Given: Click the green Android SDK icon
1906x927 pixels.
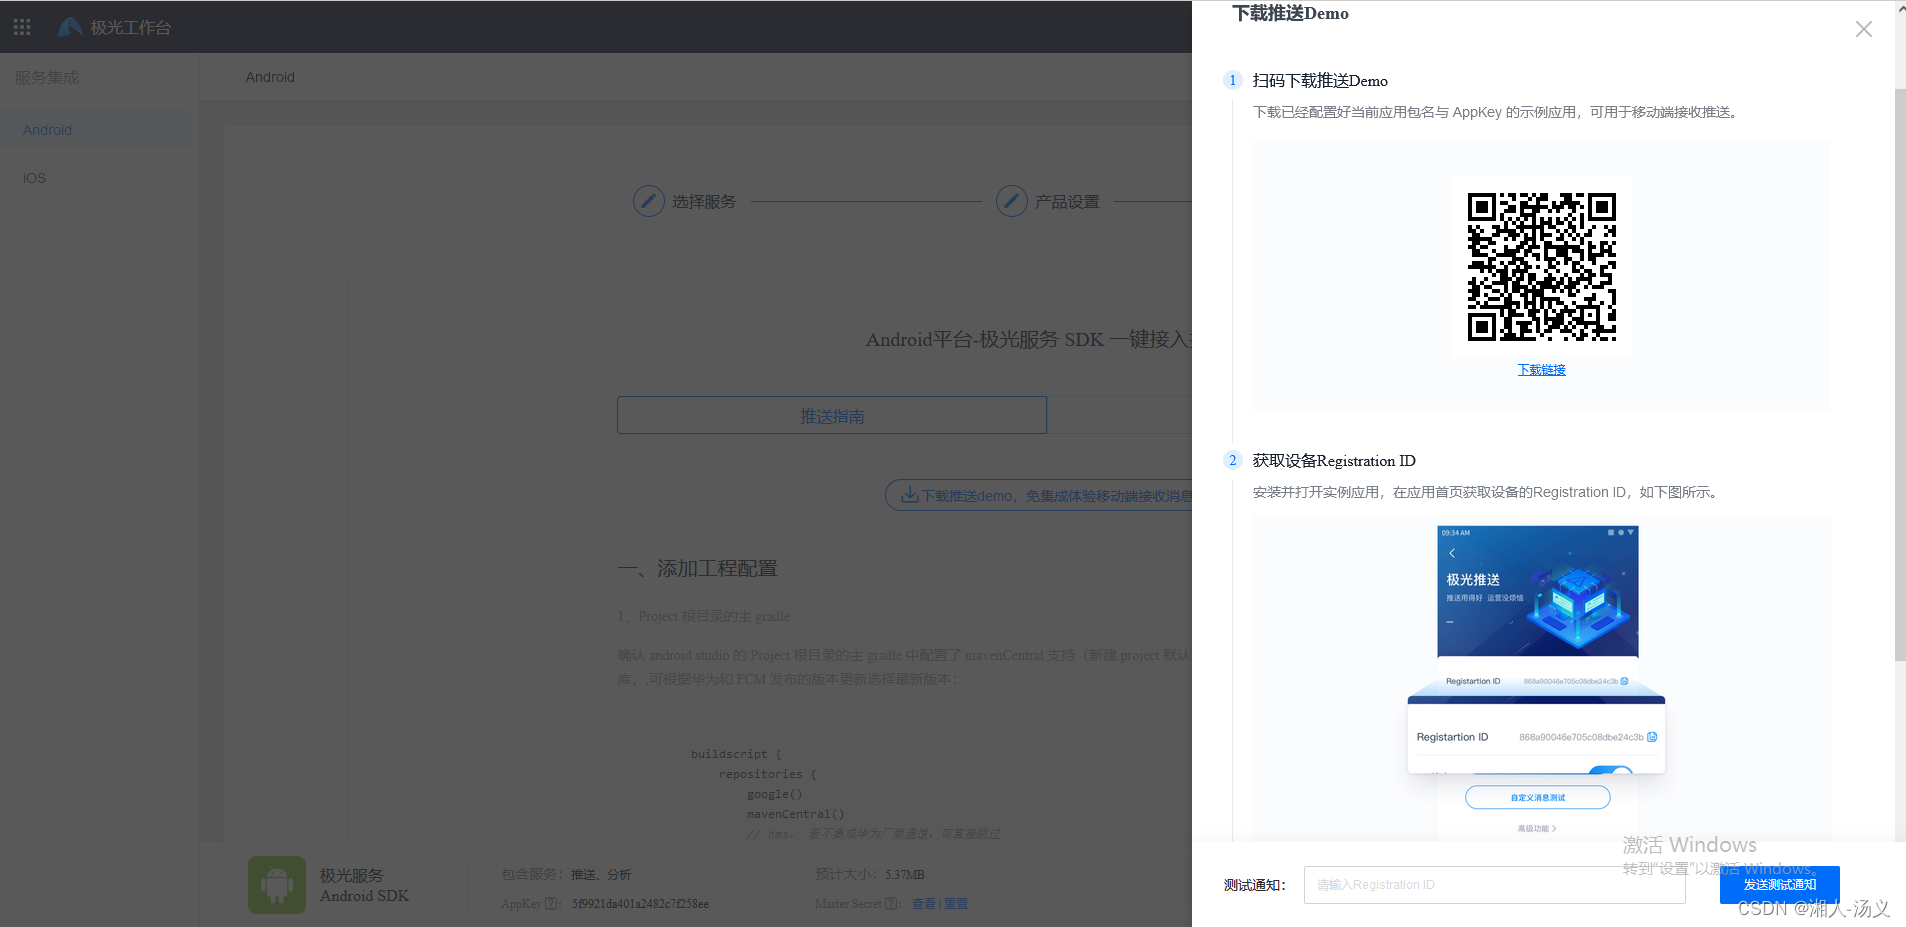Looking at the screenshot, I should 277,885.
